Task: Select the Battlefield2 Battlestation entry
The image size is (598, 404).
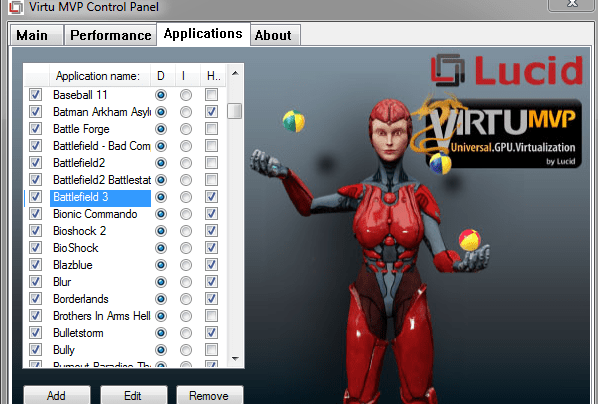Action: coord(101,180)
